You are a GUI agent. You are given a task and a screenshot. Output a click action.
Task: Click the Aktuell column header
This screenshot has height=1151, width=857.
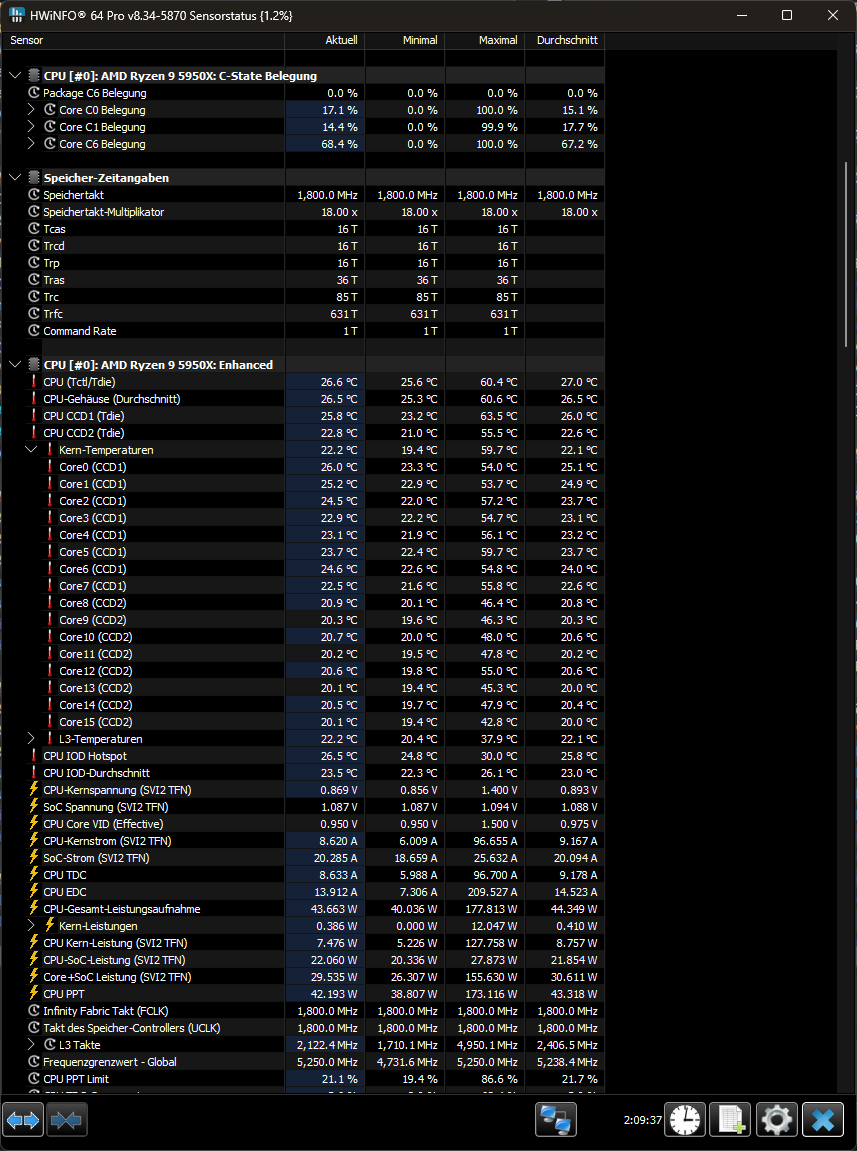click(325, 40)
